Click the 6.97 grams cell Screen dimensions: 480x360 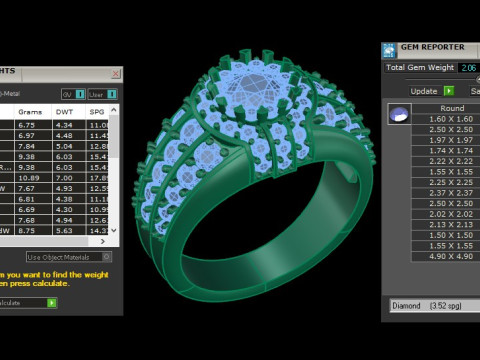coord(33,136)
